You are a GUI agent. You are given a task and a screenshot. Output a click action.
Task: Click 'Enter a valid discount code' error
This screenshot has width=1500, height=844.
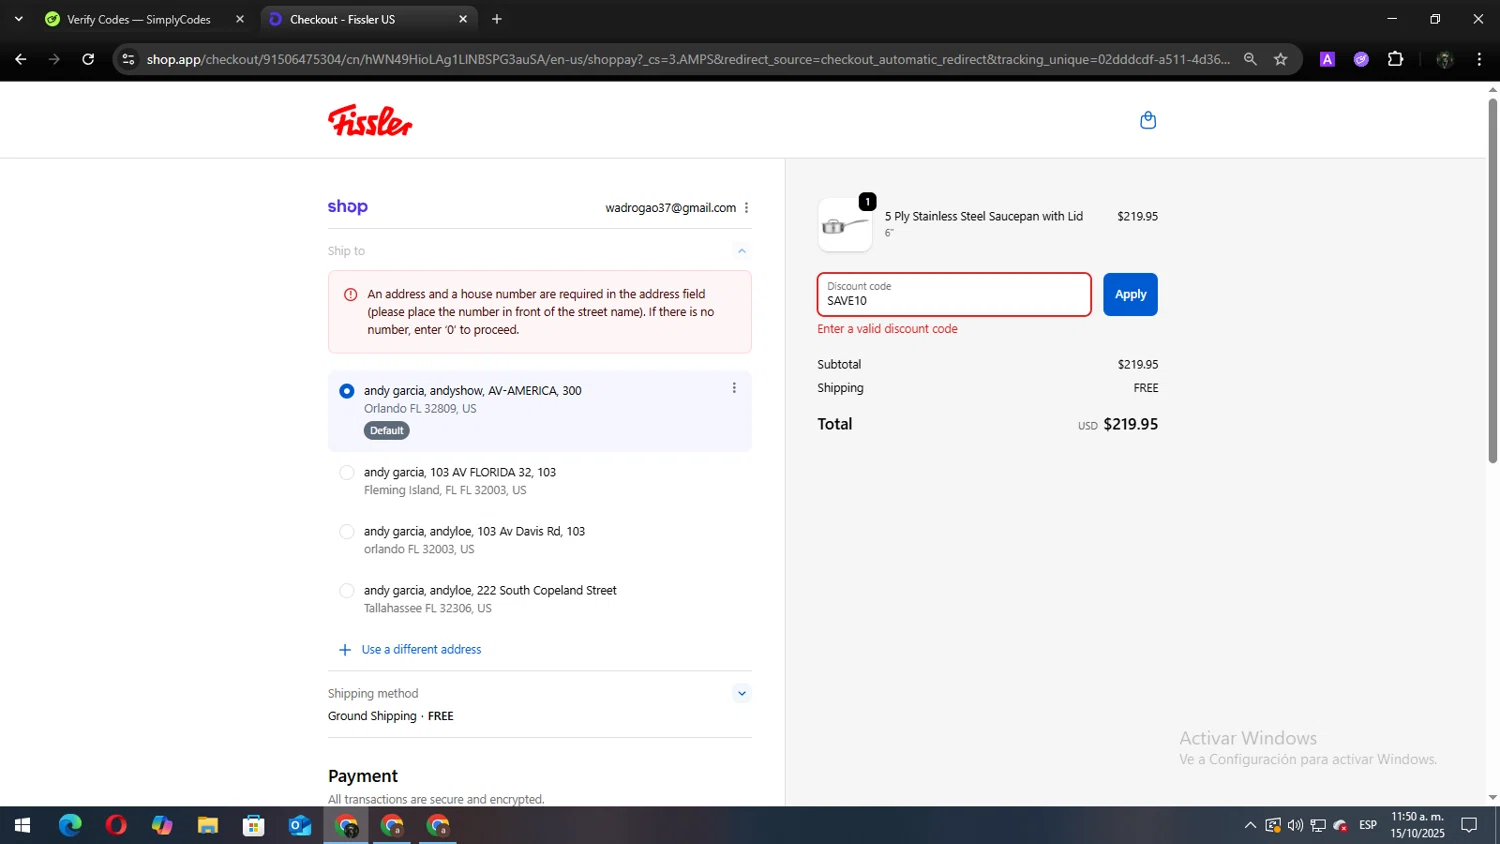click(x=887, y=329)
